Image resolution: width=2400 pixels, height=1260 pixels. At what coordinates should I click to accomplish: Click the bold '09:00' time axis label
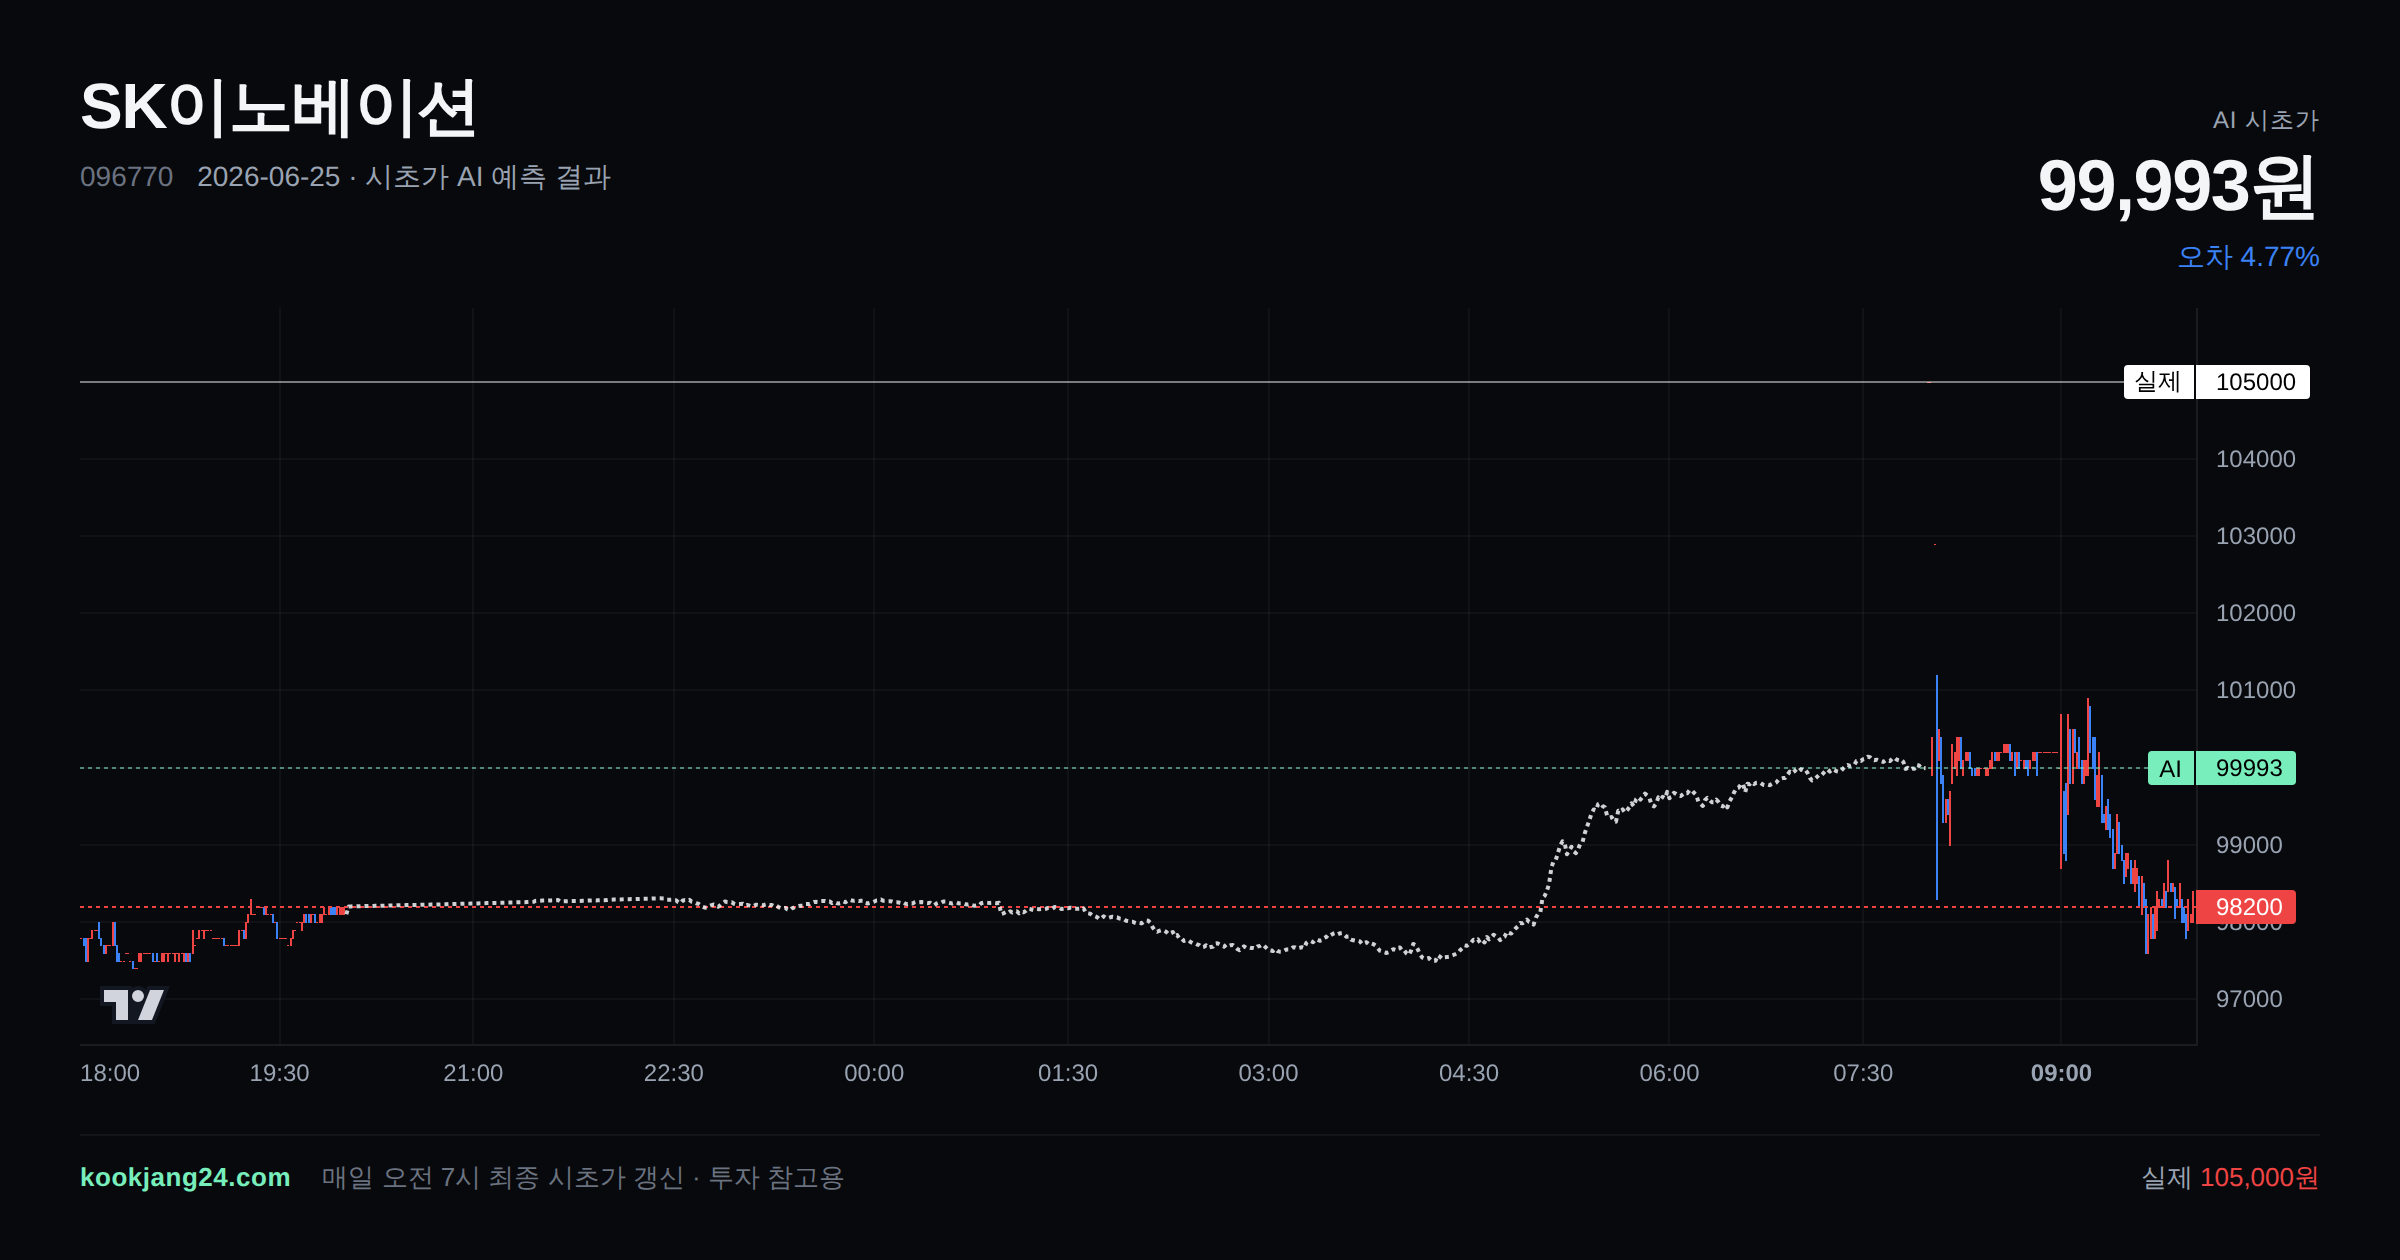click(2061, 1073)
